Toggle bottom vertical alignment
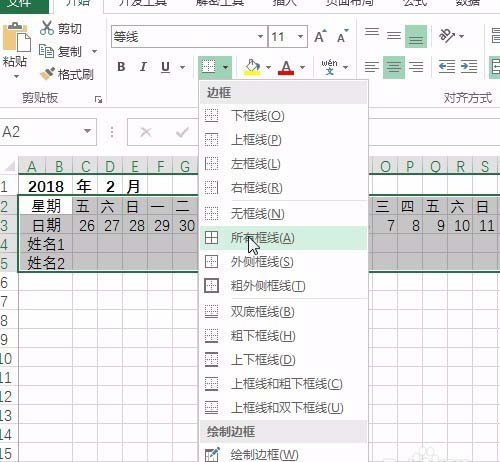 (x=416, y=36)
